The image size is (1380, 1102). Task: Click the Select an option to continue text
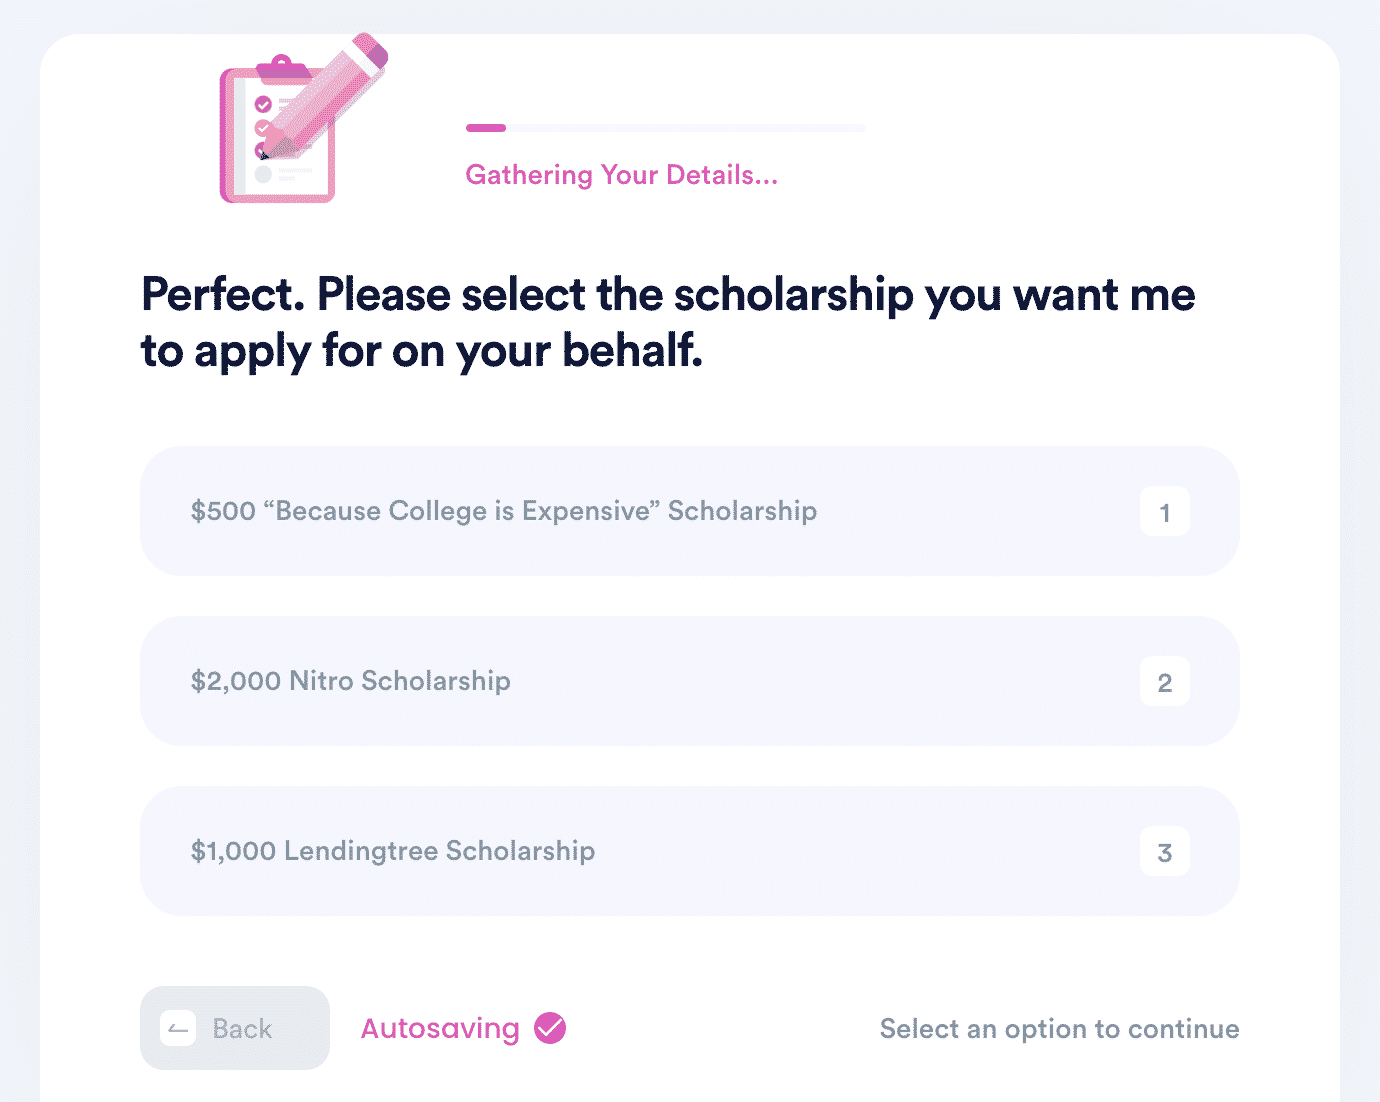tap(1059, 1028)
